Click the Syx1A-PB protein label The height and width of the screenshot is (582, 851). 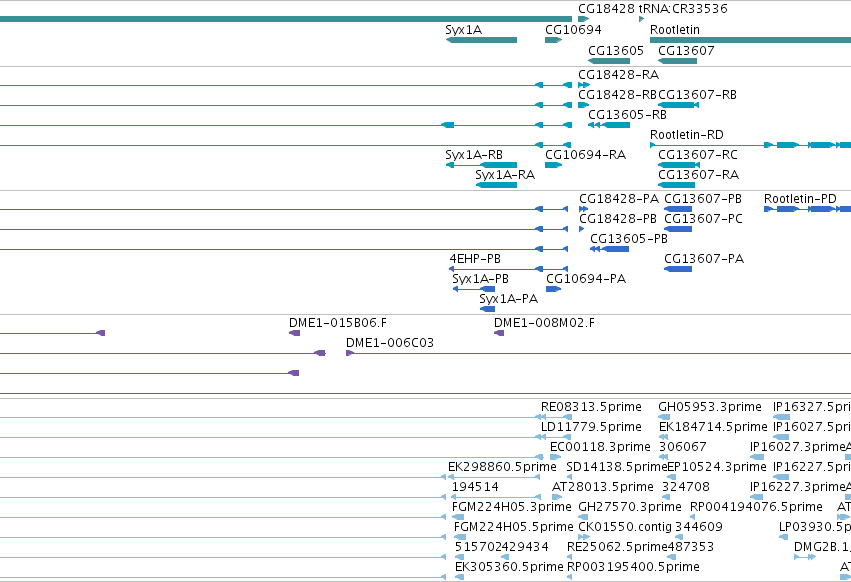480,279
